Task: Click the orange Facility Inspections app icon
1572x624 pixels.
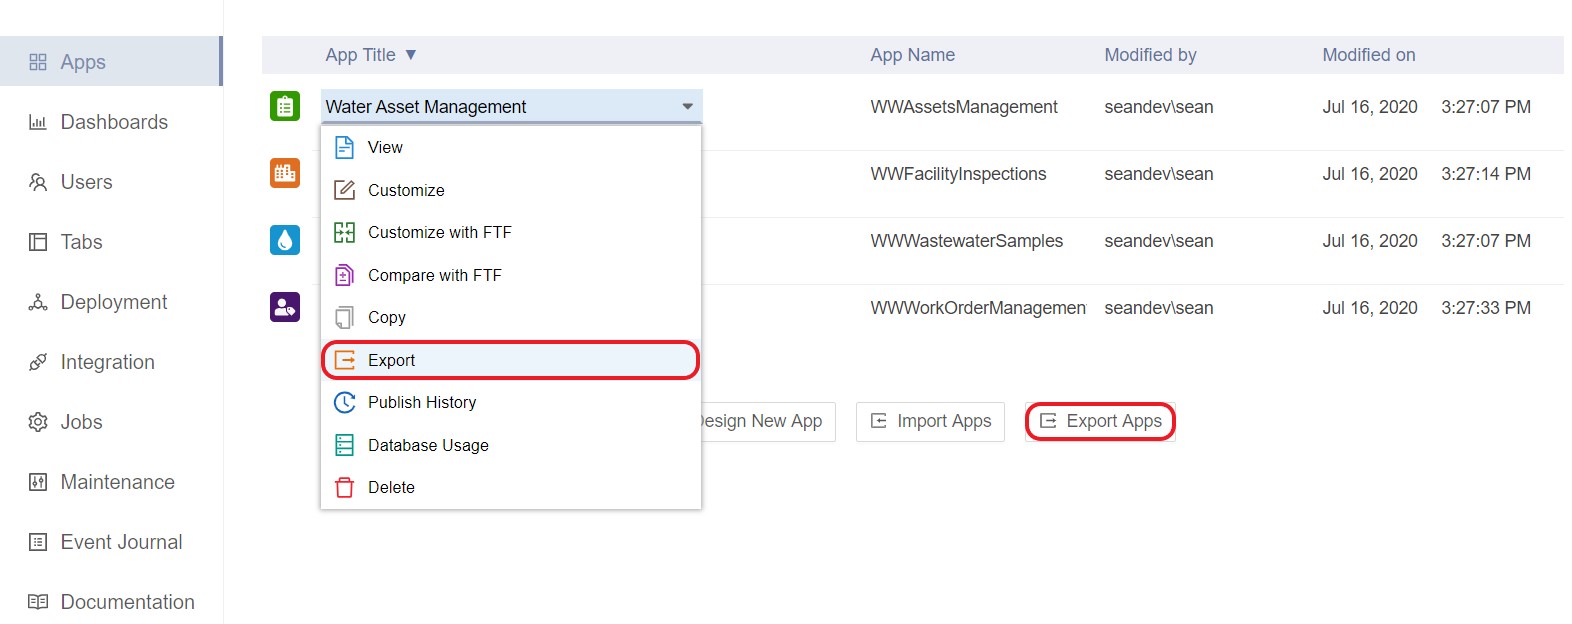Action: [x=285, y=173]
